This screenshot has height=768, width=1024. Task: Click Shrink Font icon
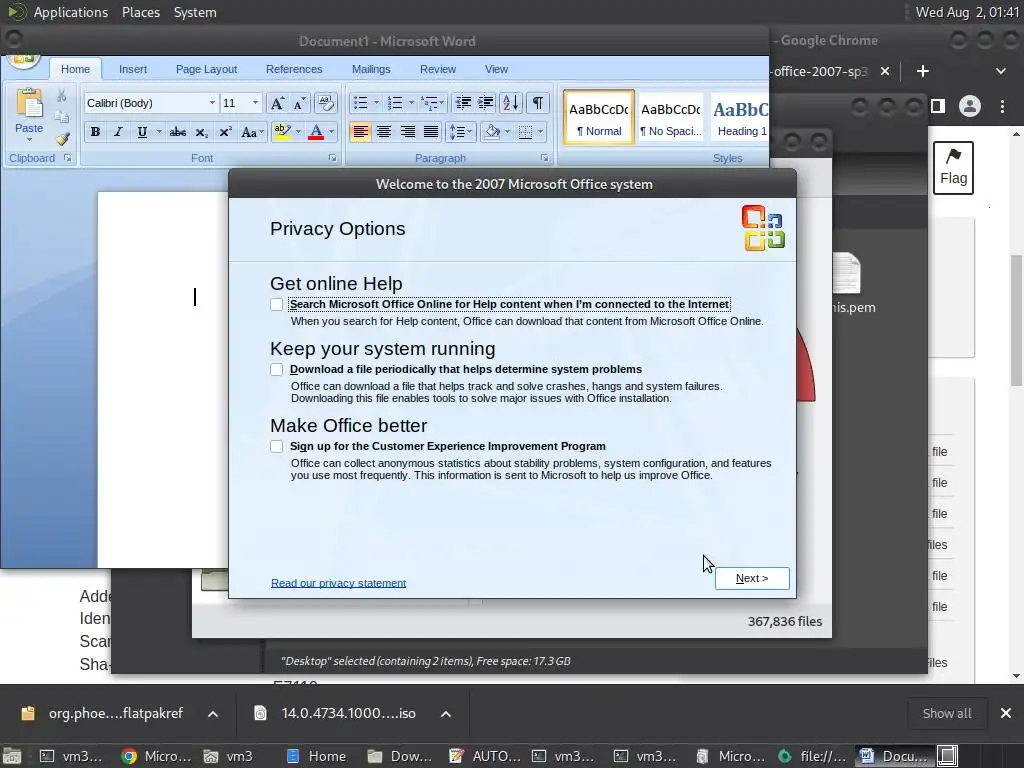coord(299,103)
